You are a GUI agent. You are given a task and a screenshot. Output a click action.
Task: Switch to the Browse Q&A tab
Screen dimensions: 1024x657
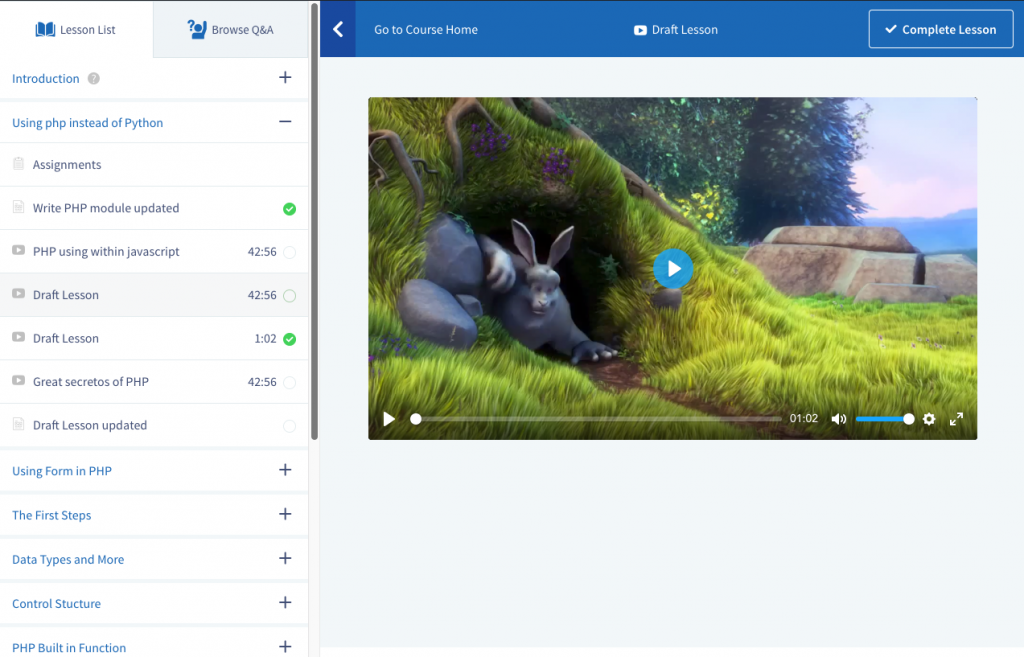point(230,29)
